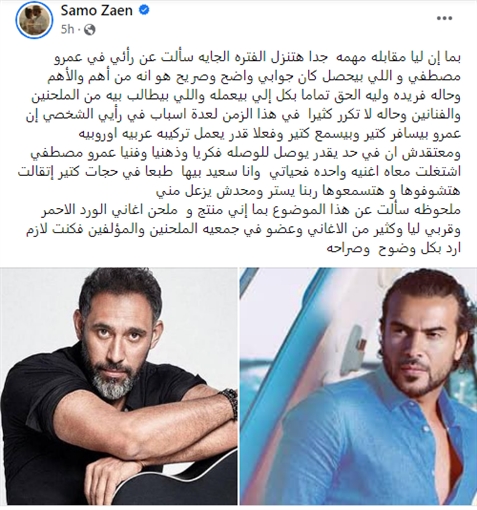
Task: Open the post via the 5h timestamp
Action: pos(67,30)
